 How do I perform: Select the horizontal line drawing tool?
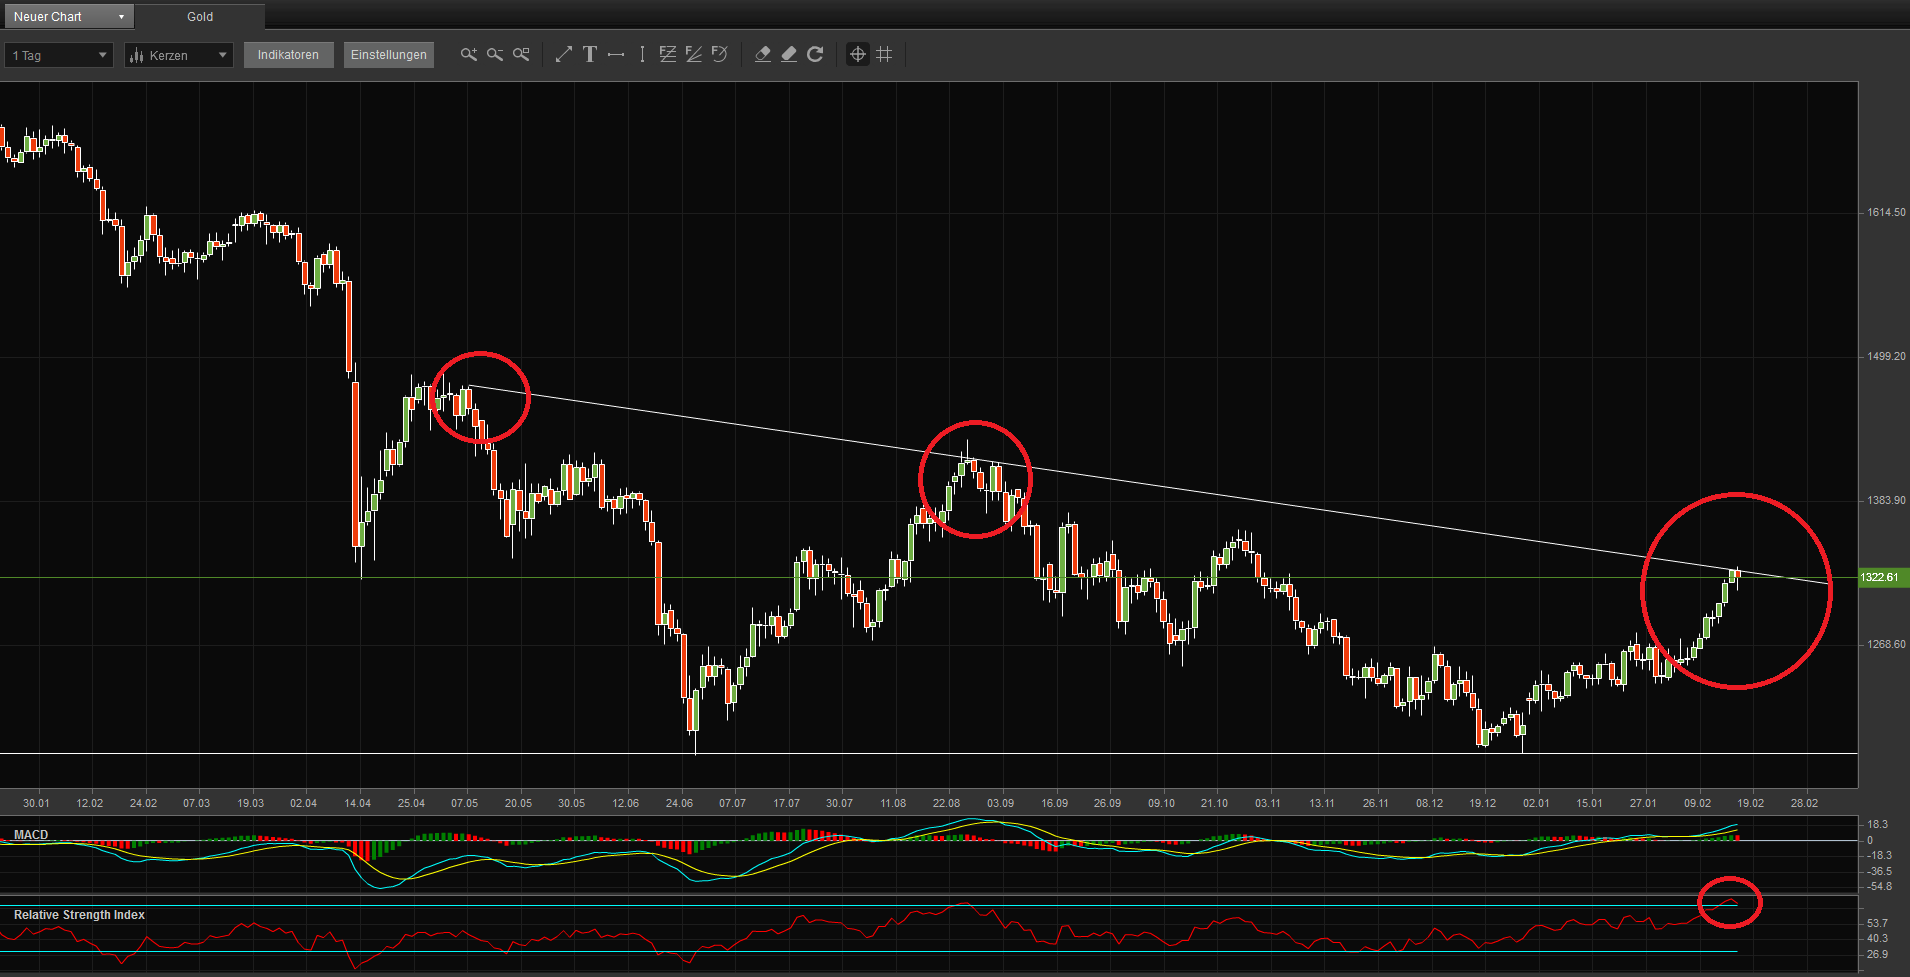point(616,55)
